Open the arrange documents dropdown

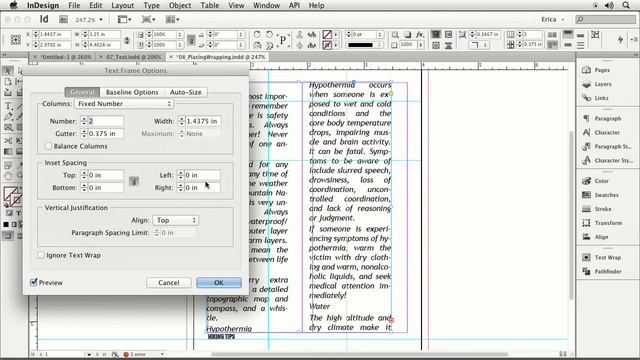pos(173,19)
